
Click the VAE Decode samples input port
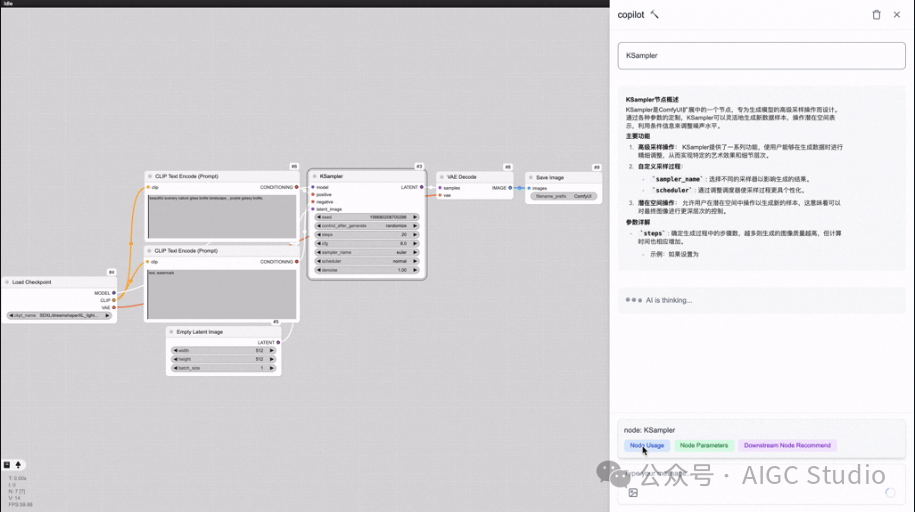[x=440, y=188]
